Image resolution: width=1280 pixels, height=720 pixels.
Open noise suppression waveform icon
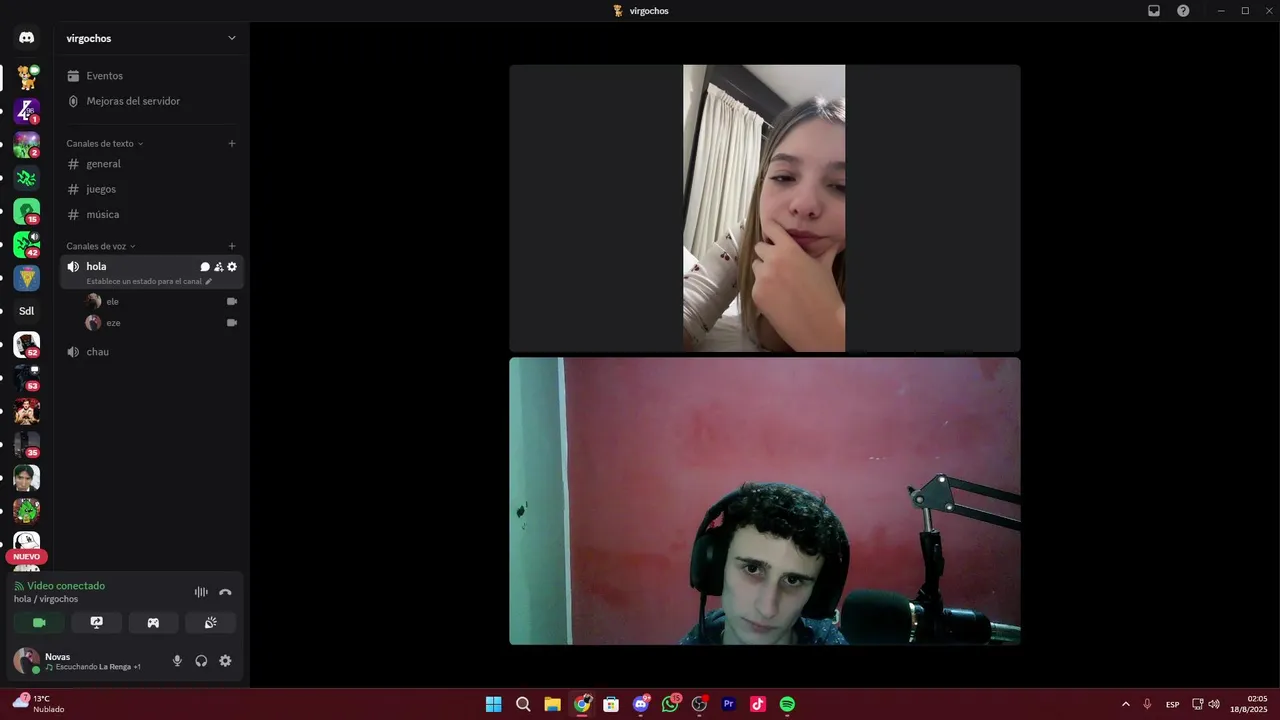click(x=201, y=592)
